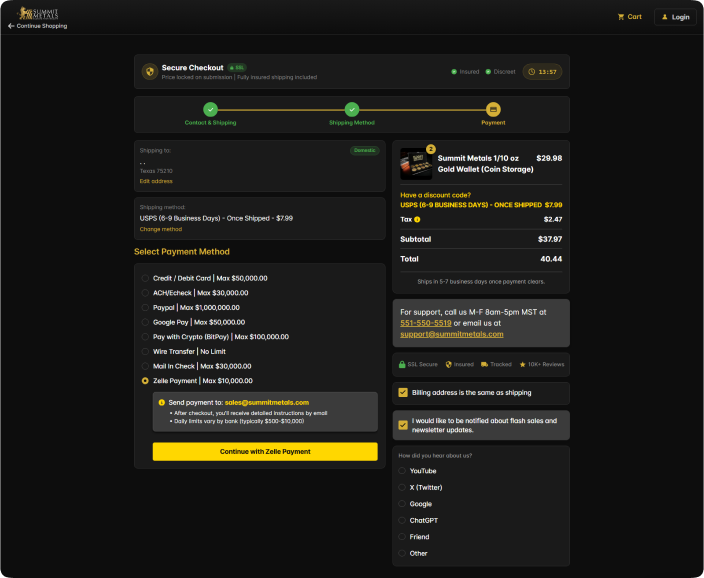
Task: Select ACH/Echeck payment option
Action: click(145, 293)
